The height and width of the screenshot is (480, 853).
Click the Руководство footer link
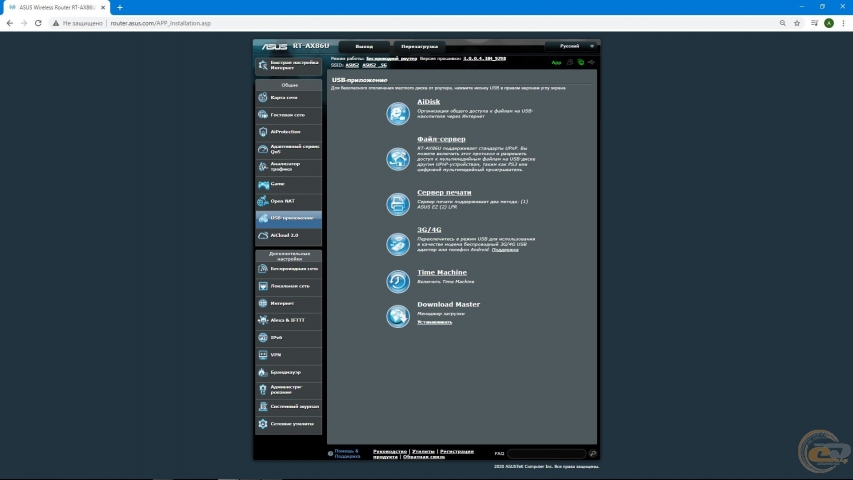390,452
